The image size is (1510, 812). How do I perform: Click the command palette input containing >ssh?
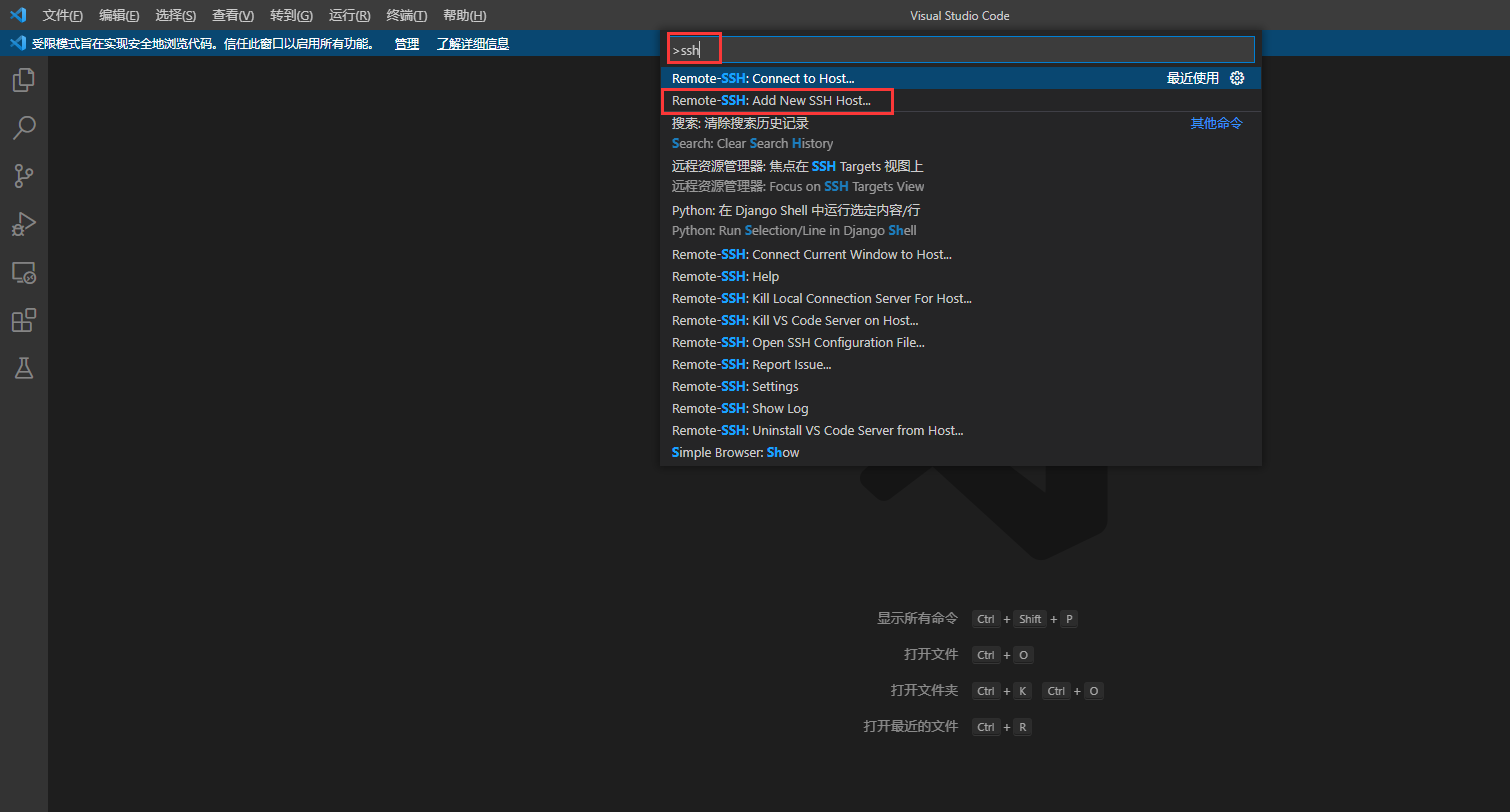pos(961,50)
